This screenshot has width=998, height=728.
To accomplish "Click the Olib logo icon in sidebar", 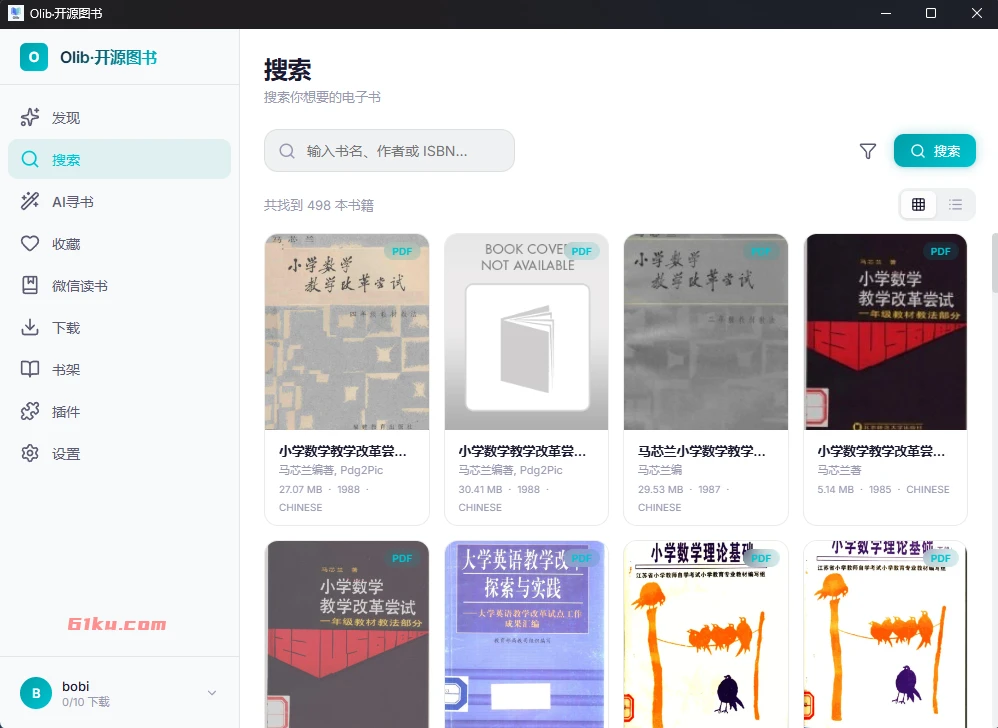I will 34,57.
